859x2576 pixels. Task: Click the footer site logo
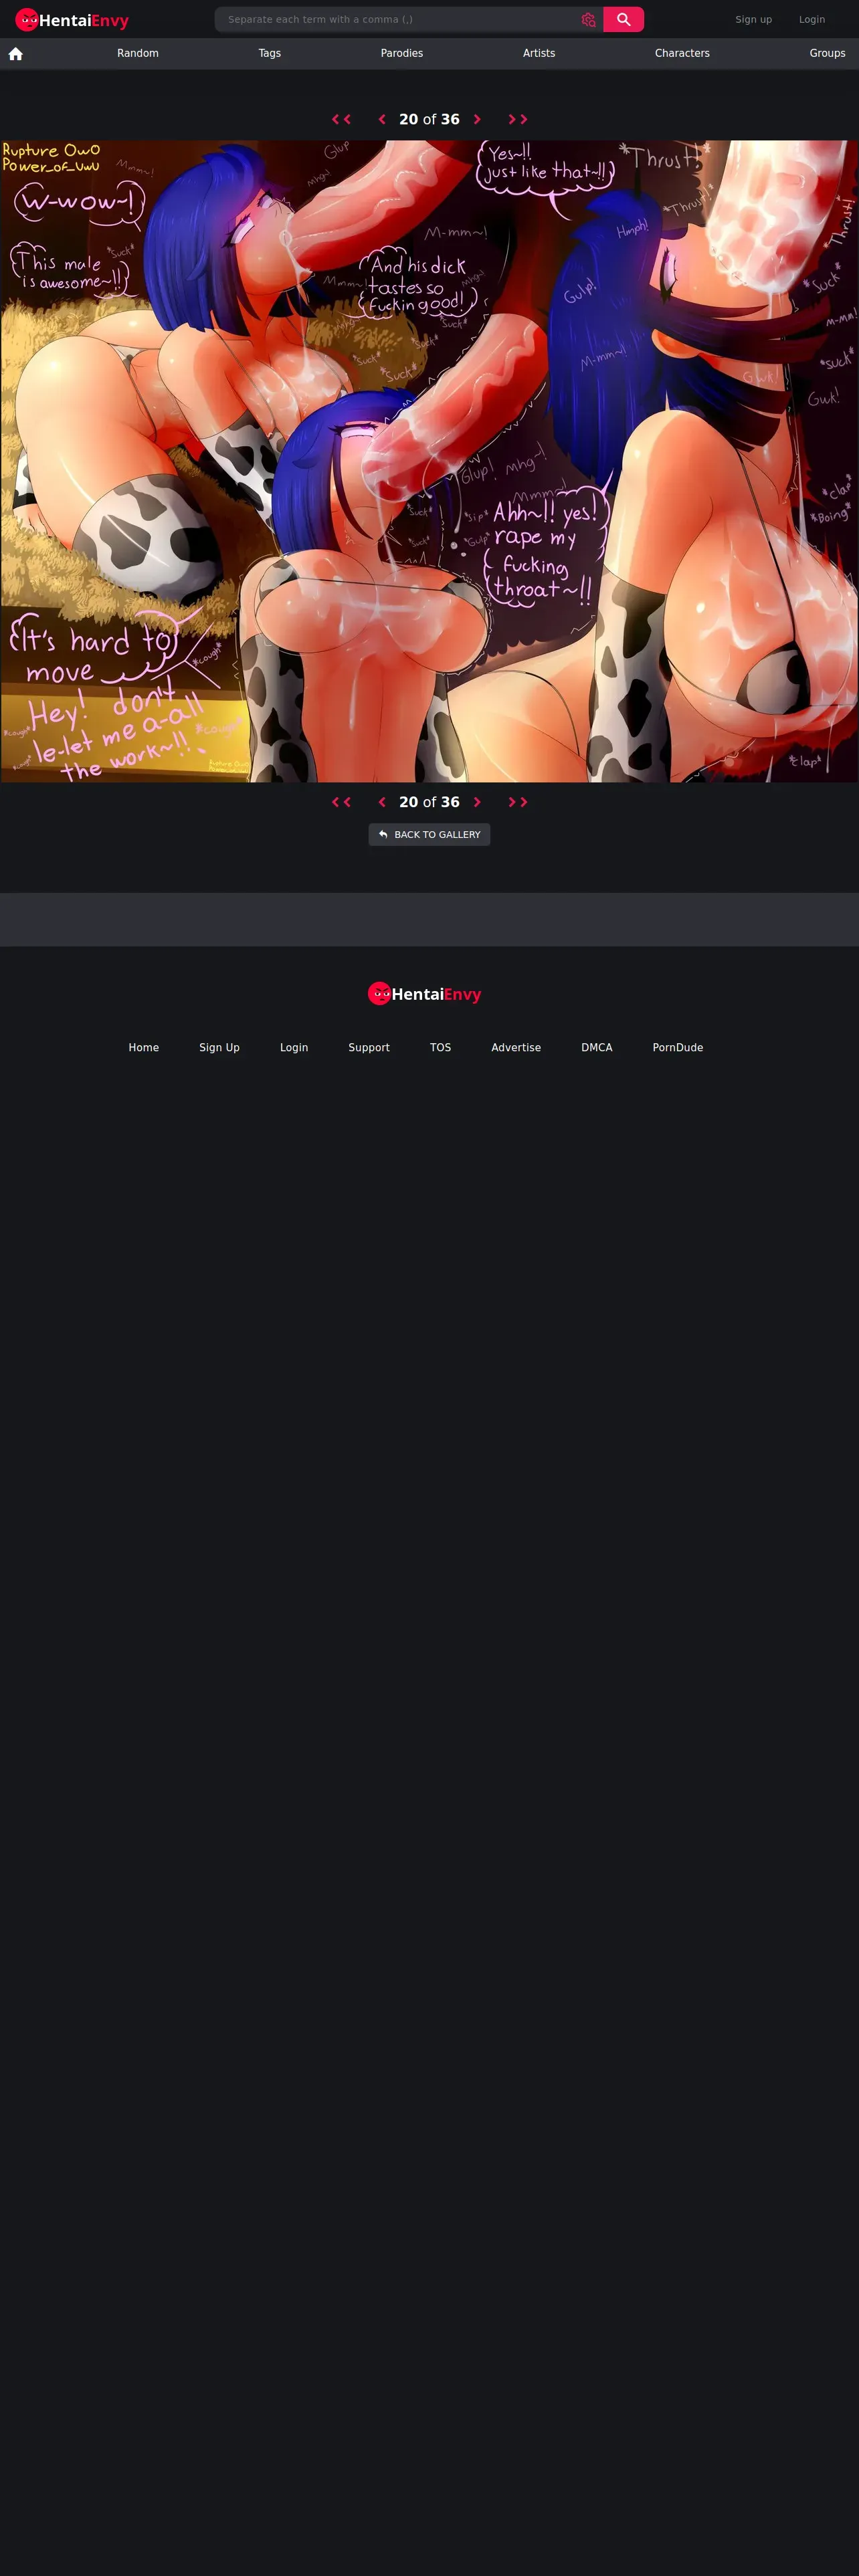coord(425,993)
